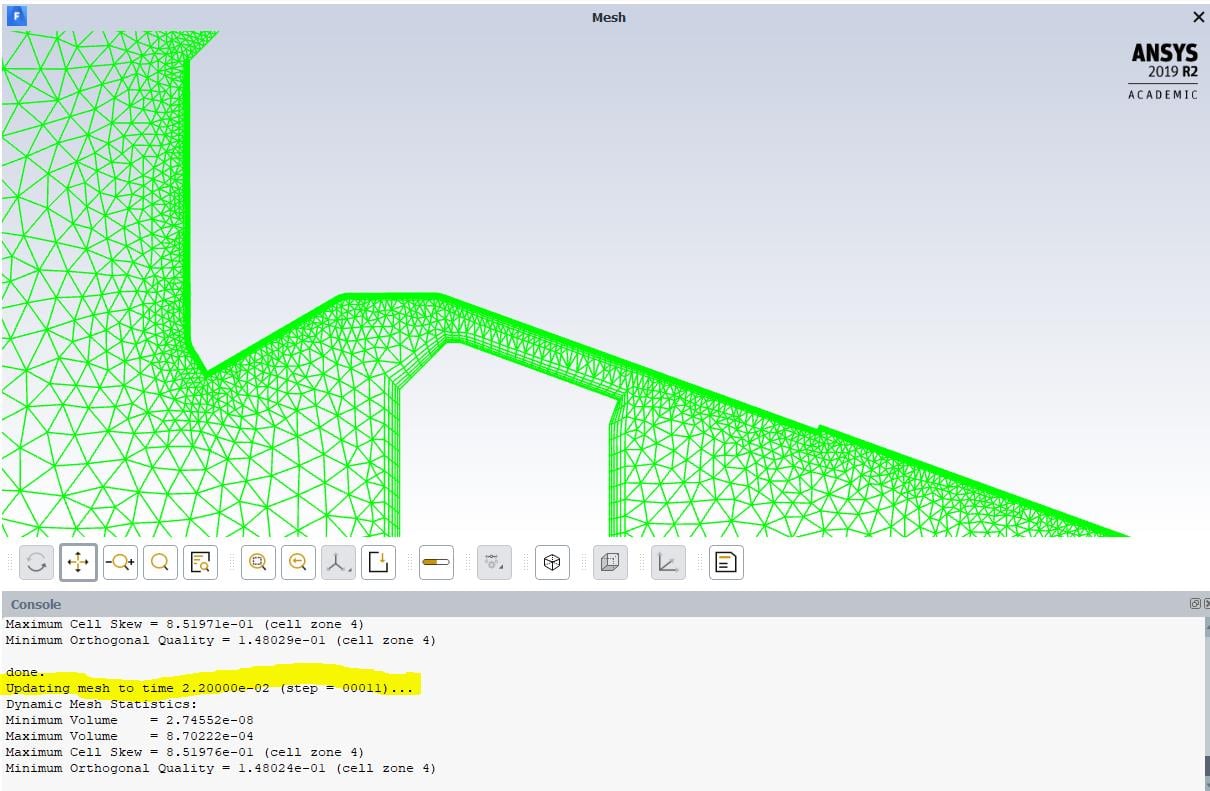Click the isometric cube view icon
Screen dimensions: 1210x791
[552, 563]
